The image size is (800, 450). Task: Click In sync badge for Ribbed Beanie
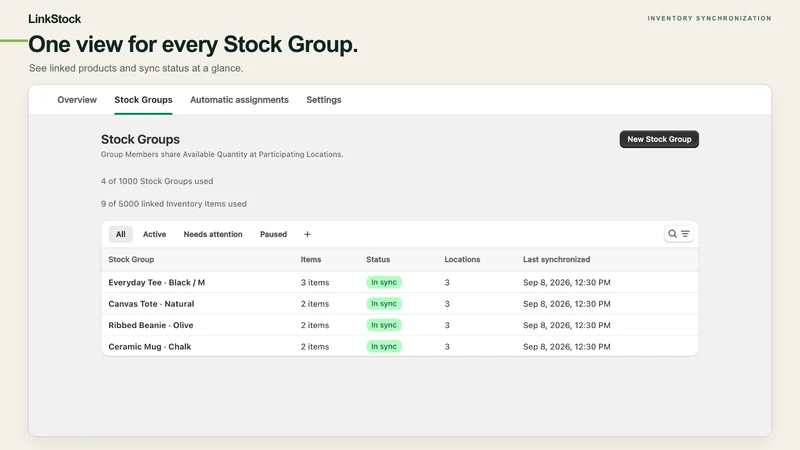384,325
